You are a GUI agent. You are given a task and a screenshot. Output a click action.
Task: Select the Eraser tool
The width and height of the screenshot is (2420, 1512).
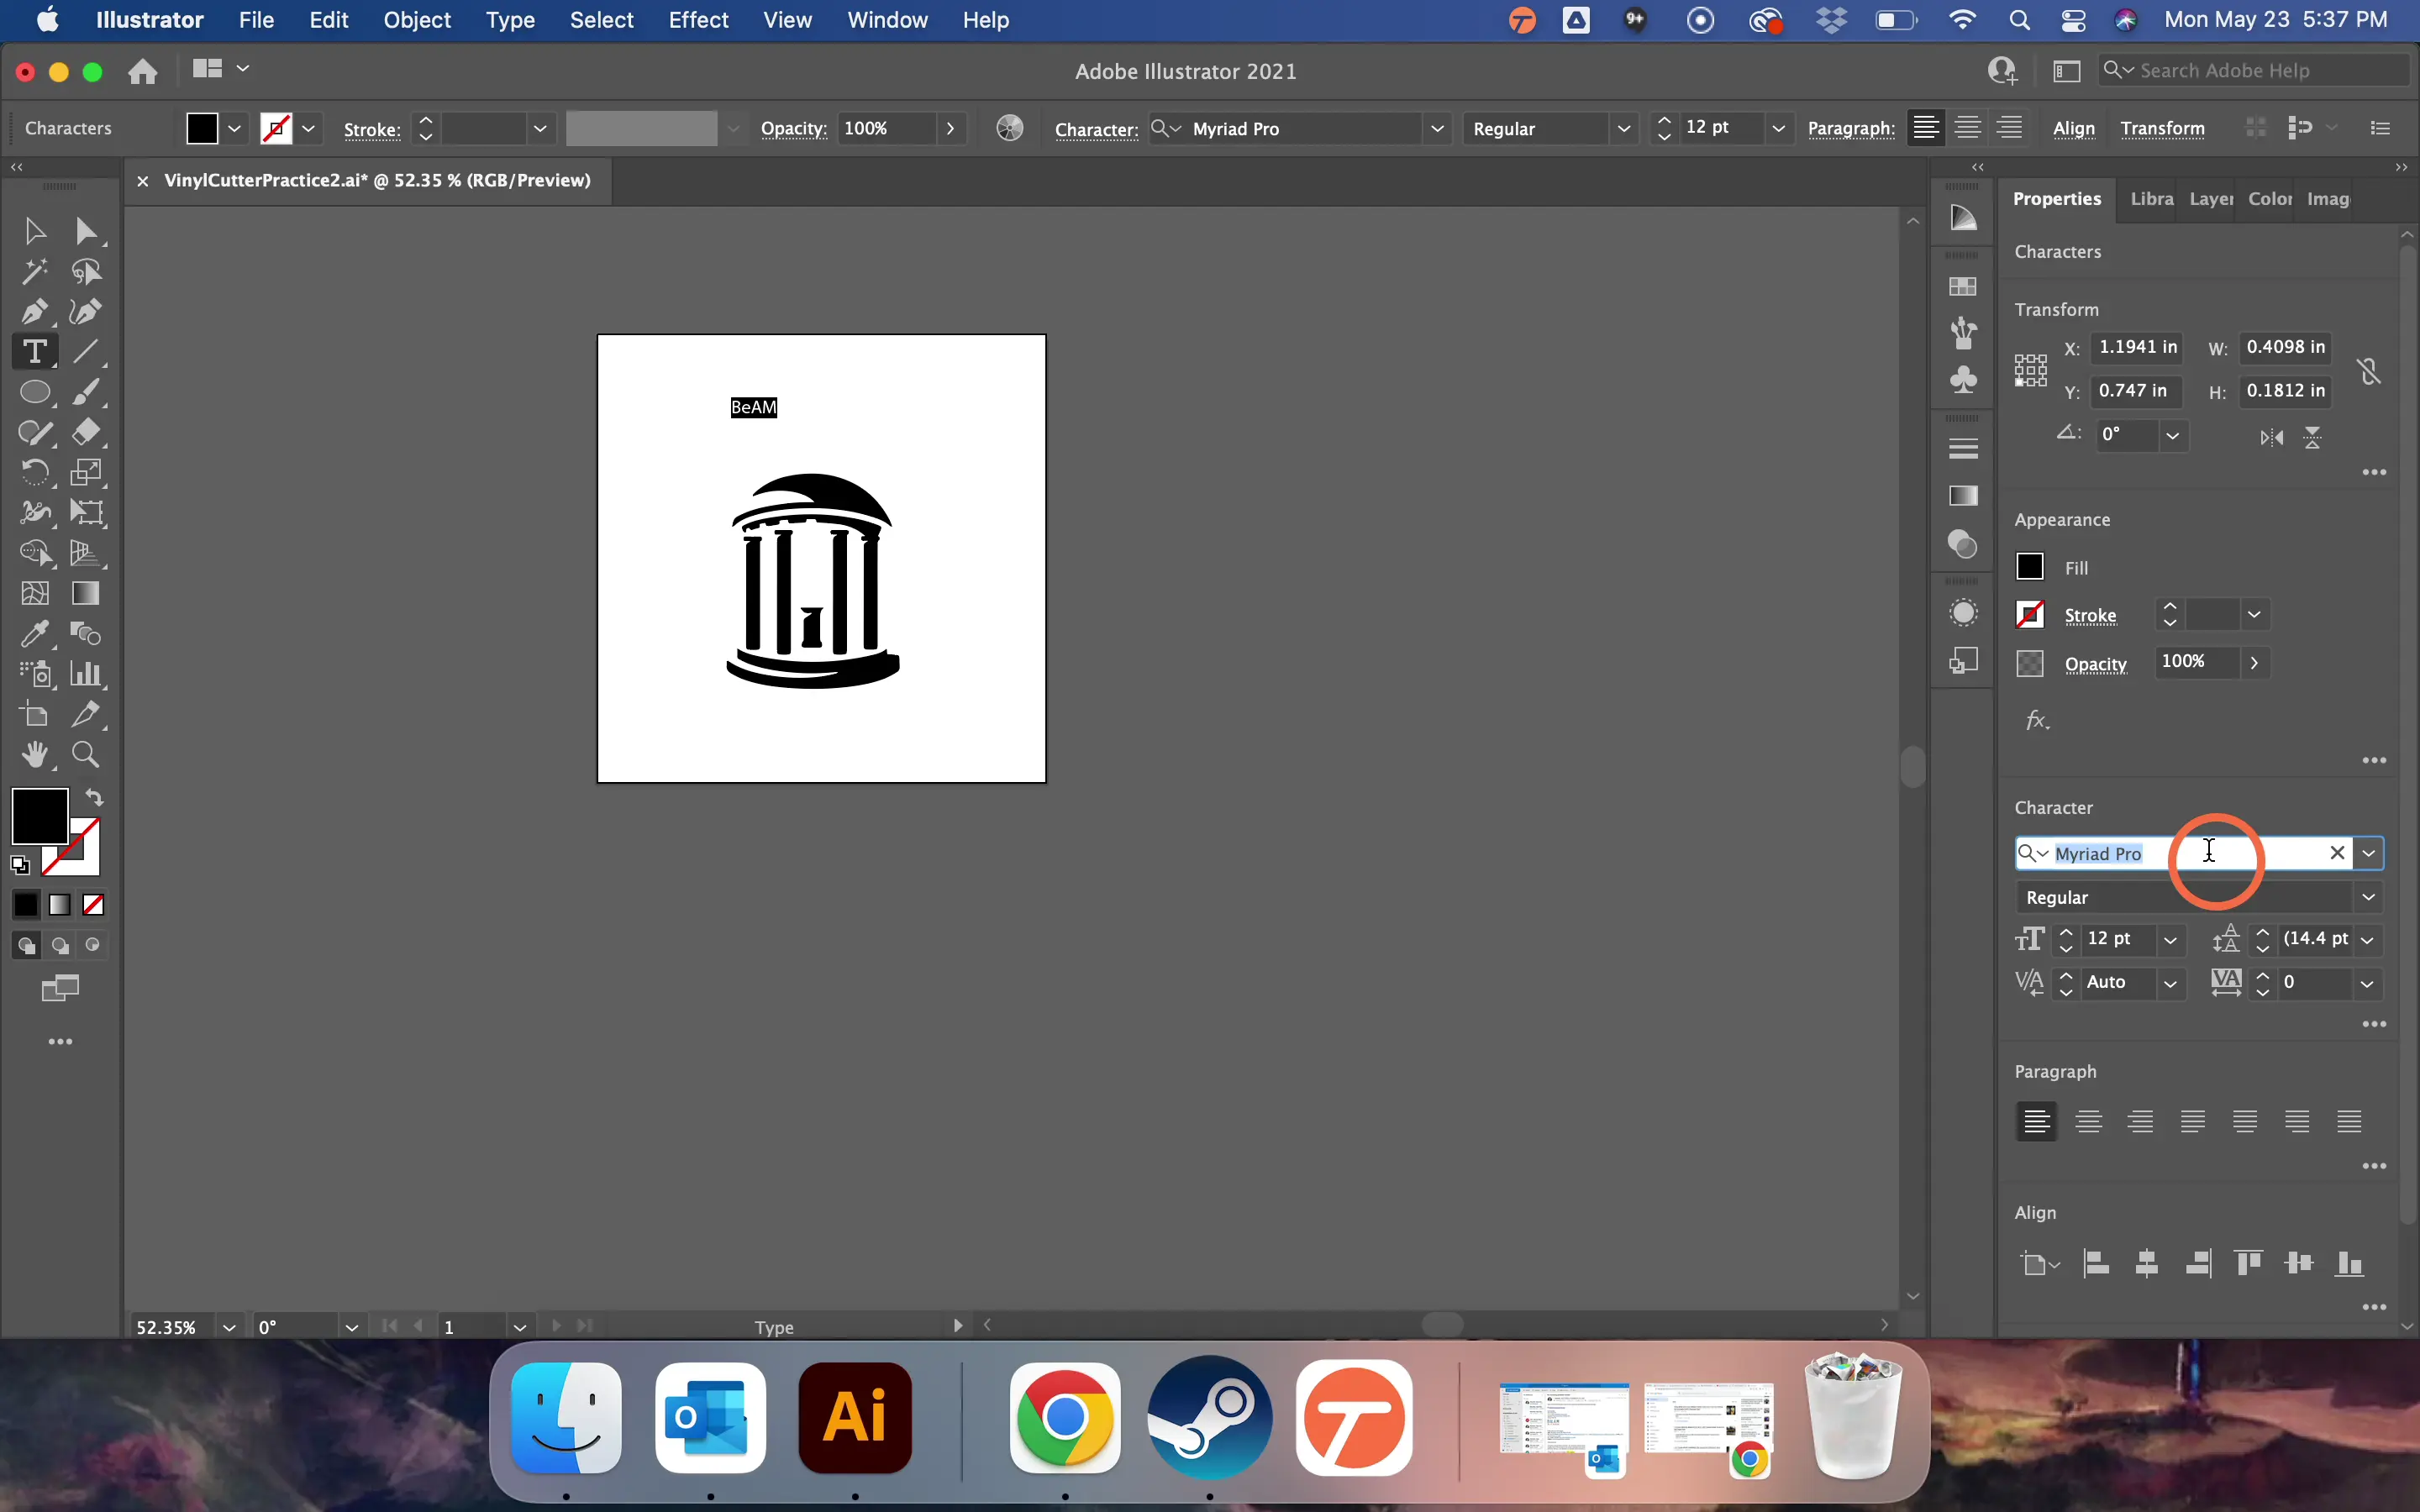coord(86,432)
